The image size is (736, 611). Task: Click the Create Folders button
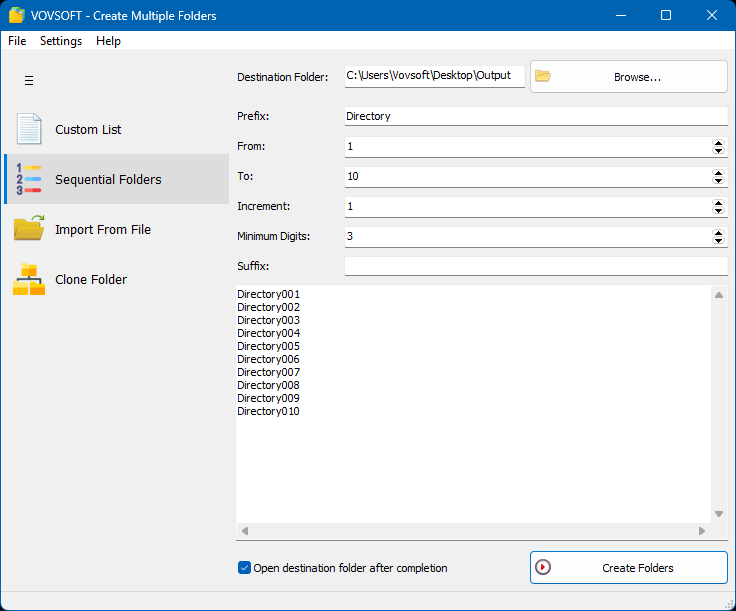pyautogui.click(x=629, y=568)
